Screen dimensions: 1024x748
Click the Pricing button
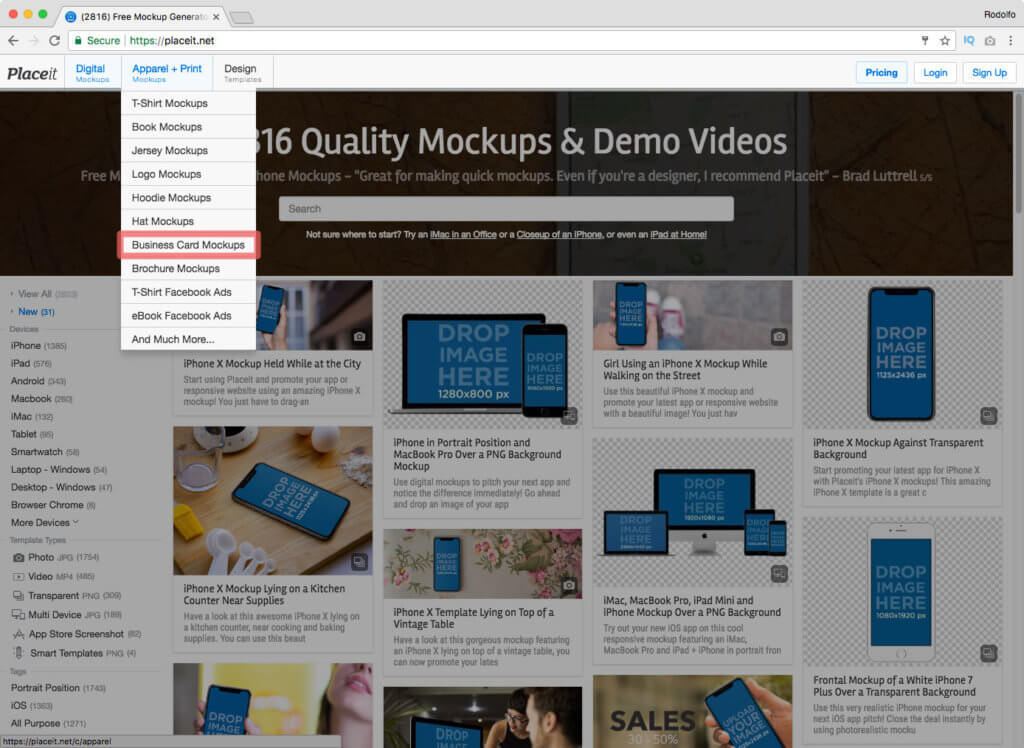[x=881, y=73]
